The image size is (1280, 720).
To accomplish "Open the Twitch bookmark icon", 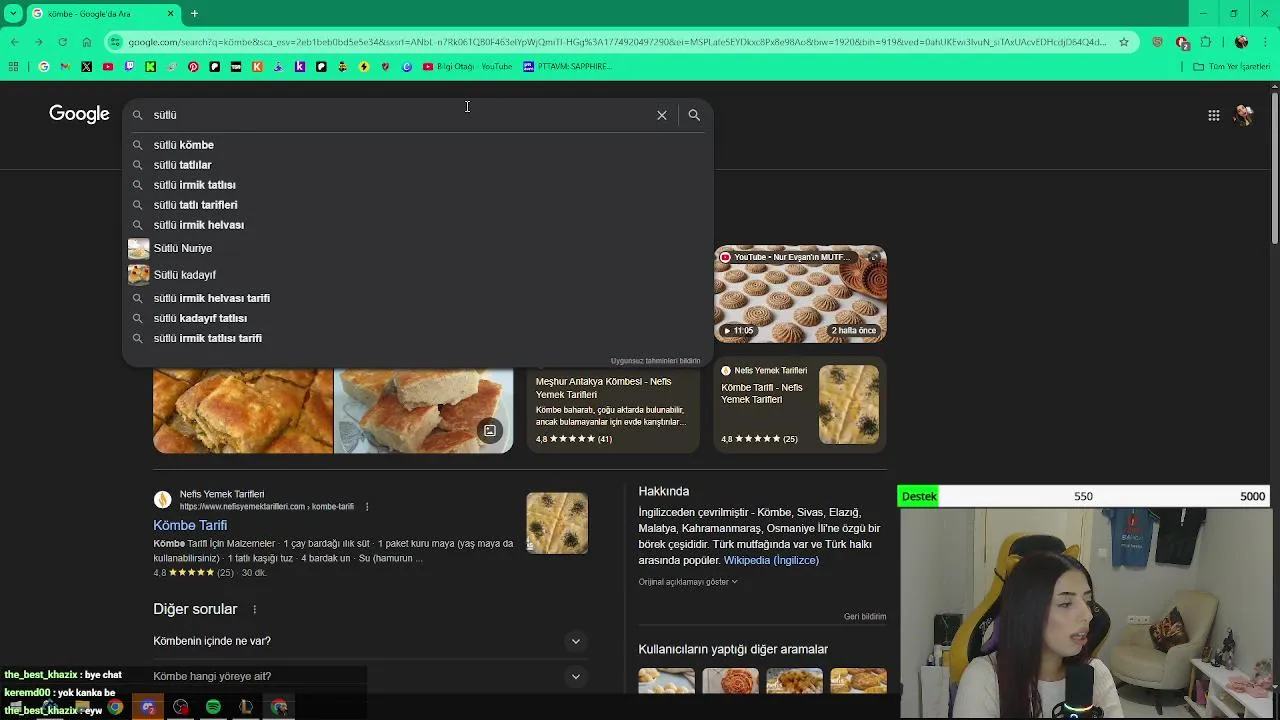I will pos(129,67).
